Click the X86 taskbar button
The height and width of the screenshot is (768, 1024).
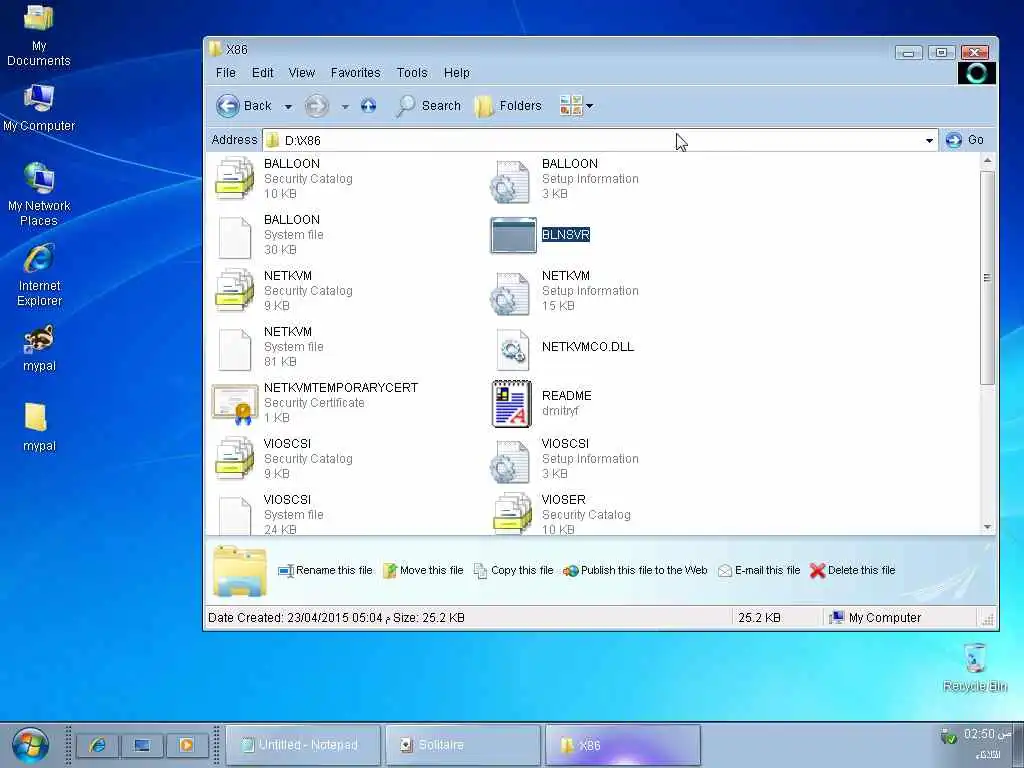point(623,745)
